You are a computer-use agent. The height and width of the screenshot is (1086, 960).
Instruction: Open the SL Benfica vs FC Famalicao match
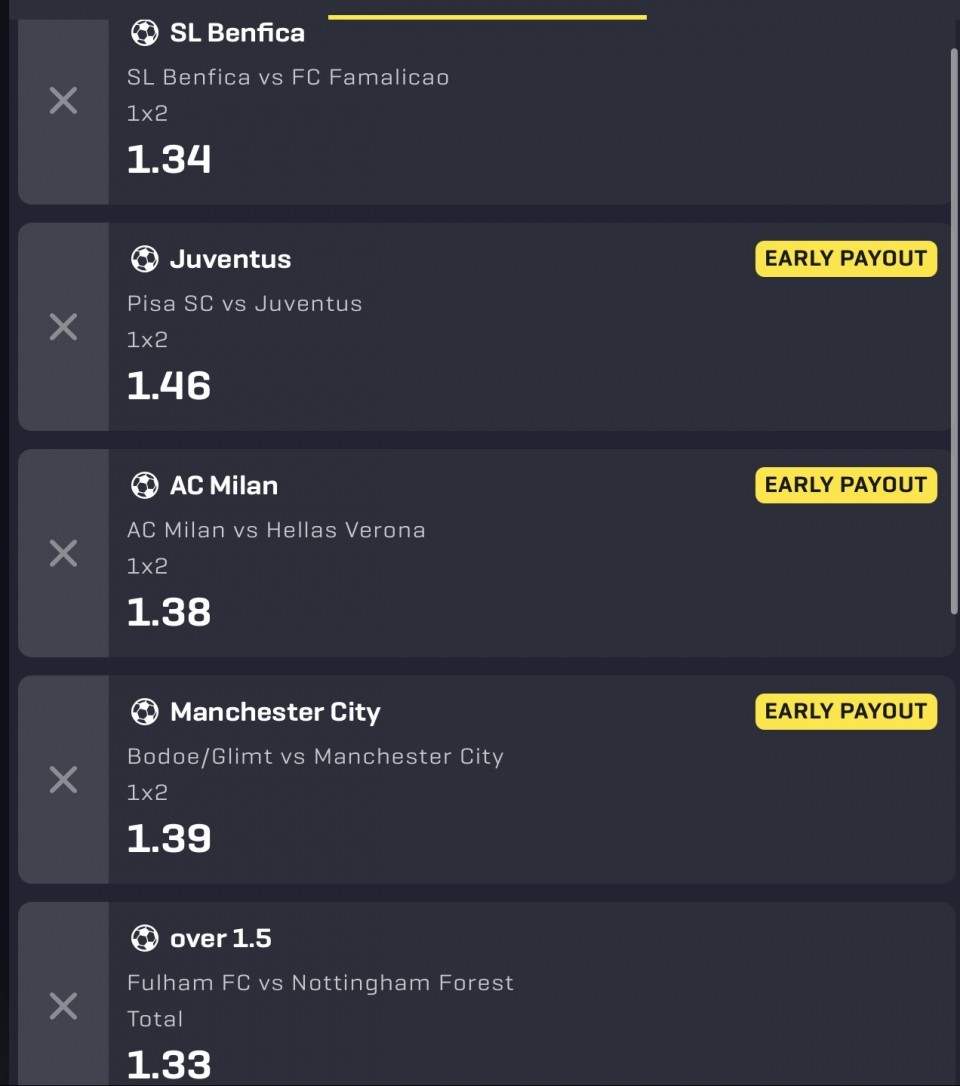click(288, 77)
